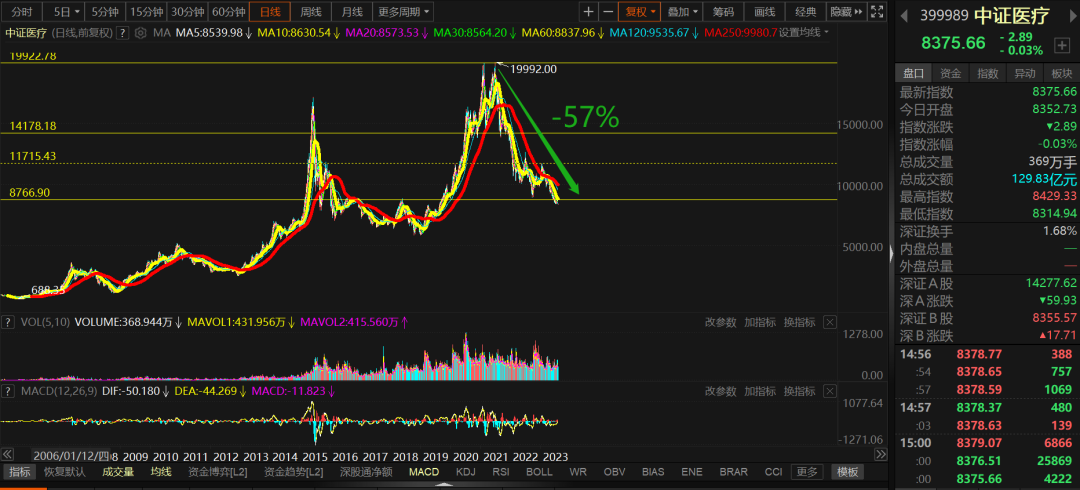Click the 恢复默认 restore default button
Screen dimensions: 1080x490
[x=65, y=472]
